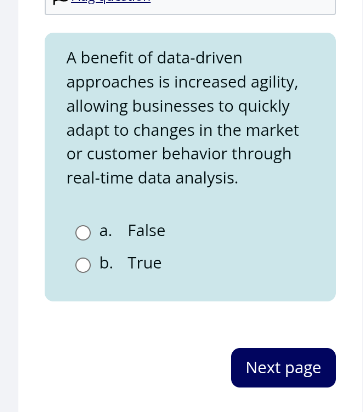363x412 pixels.
Task: Click the words "customer behavior" in the question
Action: pos(152,154)
